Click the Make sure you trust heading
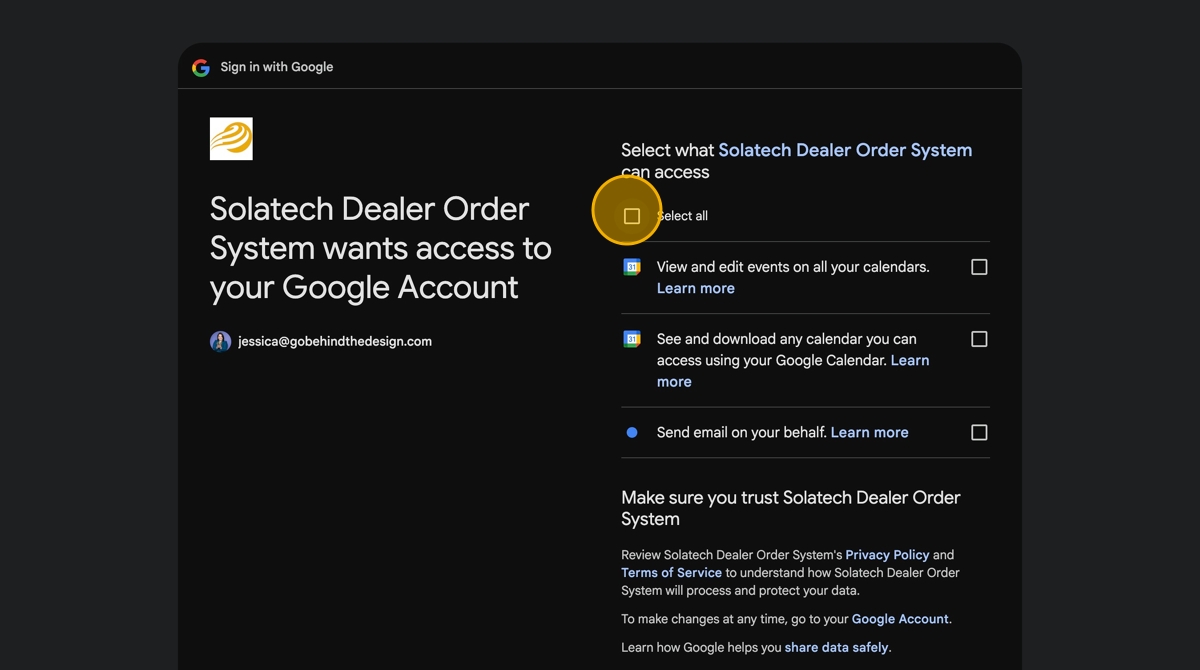The image size is (1200, 670). coord(791,508)
